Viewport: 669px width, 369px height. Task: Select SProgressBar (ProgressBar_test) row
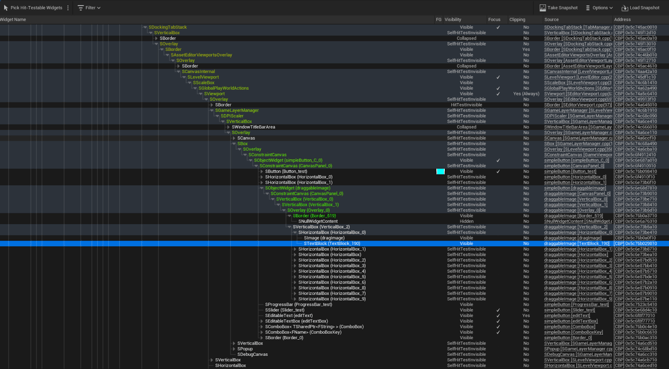pyautogui.click(x=334, y=305)
